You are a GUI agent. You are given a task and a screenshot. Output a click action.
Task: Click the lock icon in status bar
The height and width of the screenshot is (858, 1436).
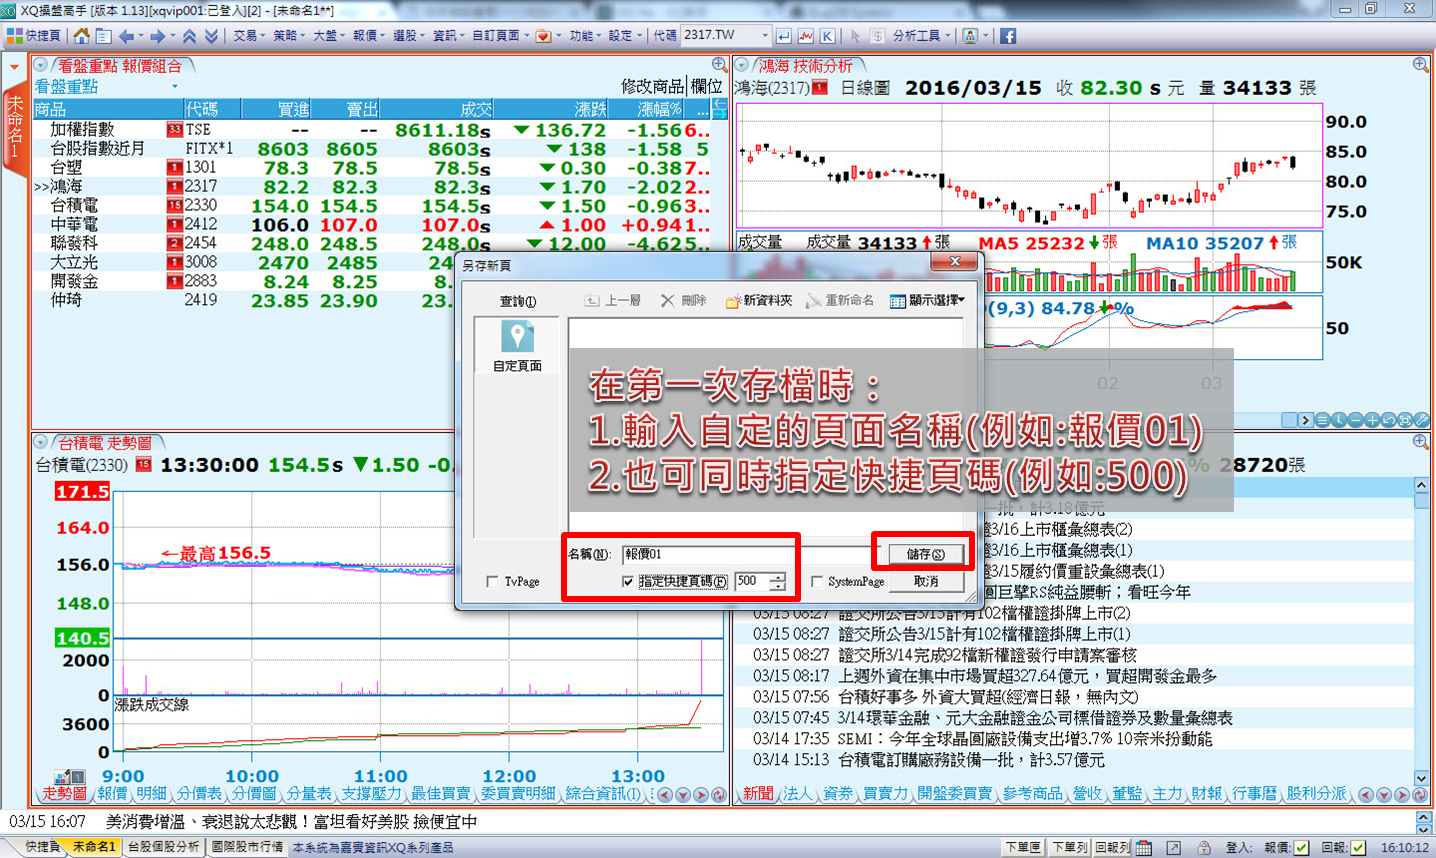1204,847
